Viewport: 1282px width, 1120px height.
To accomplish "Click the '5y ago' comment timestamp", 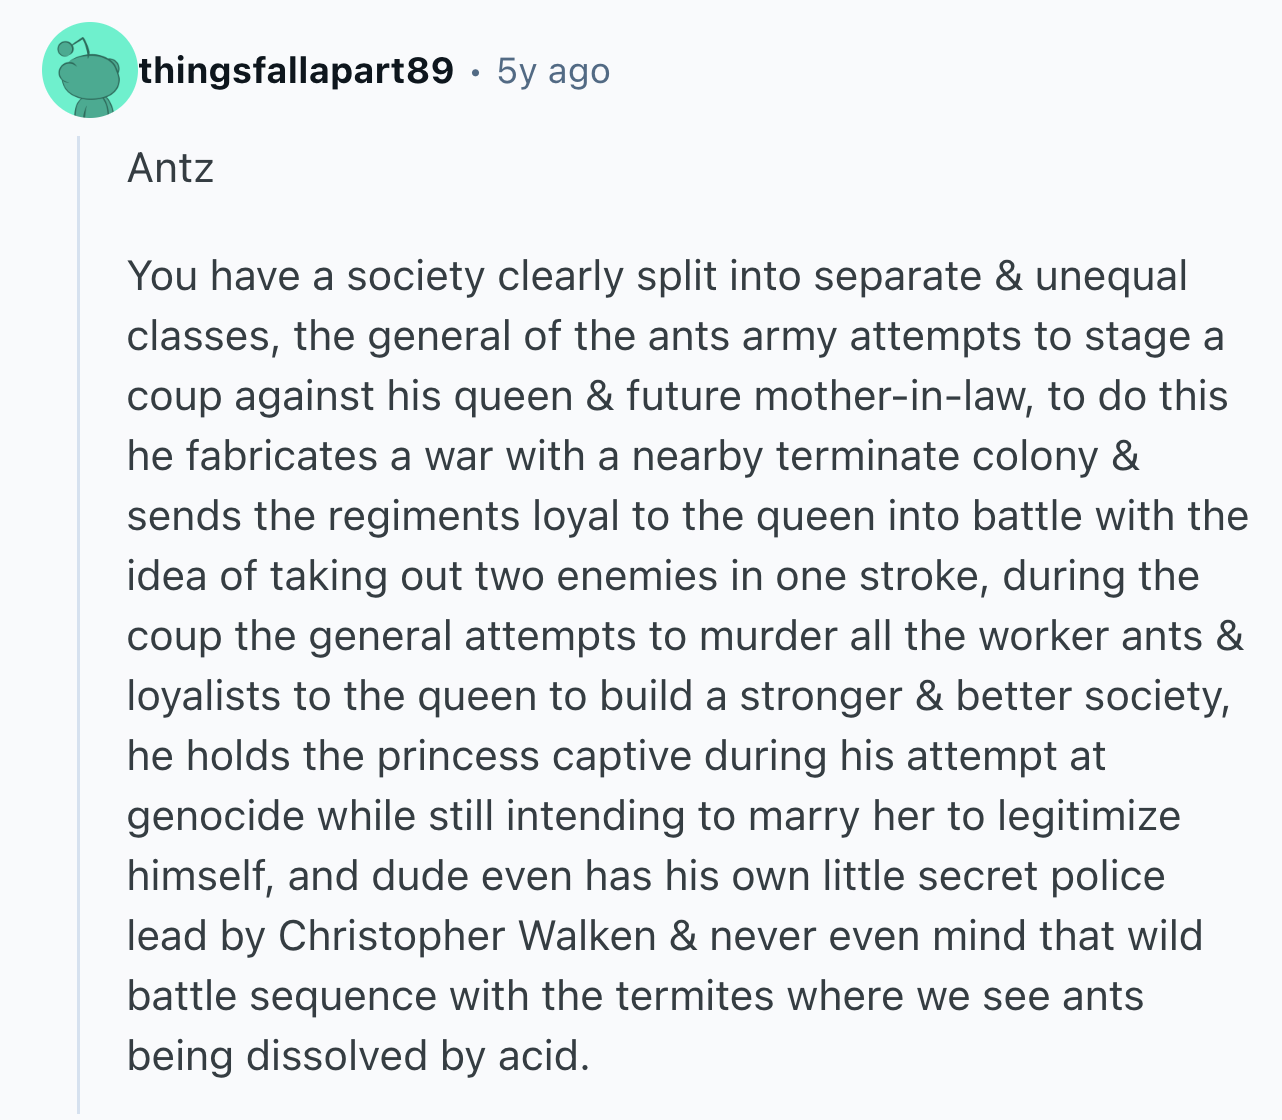I will tap(553, 71).
